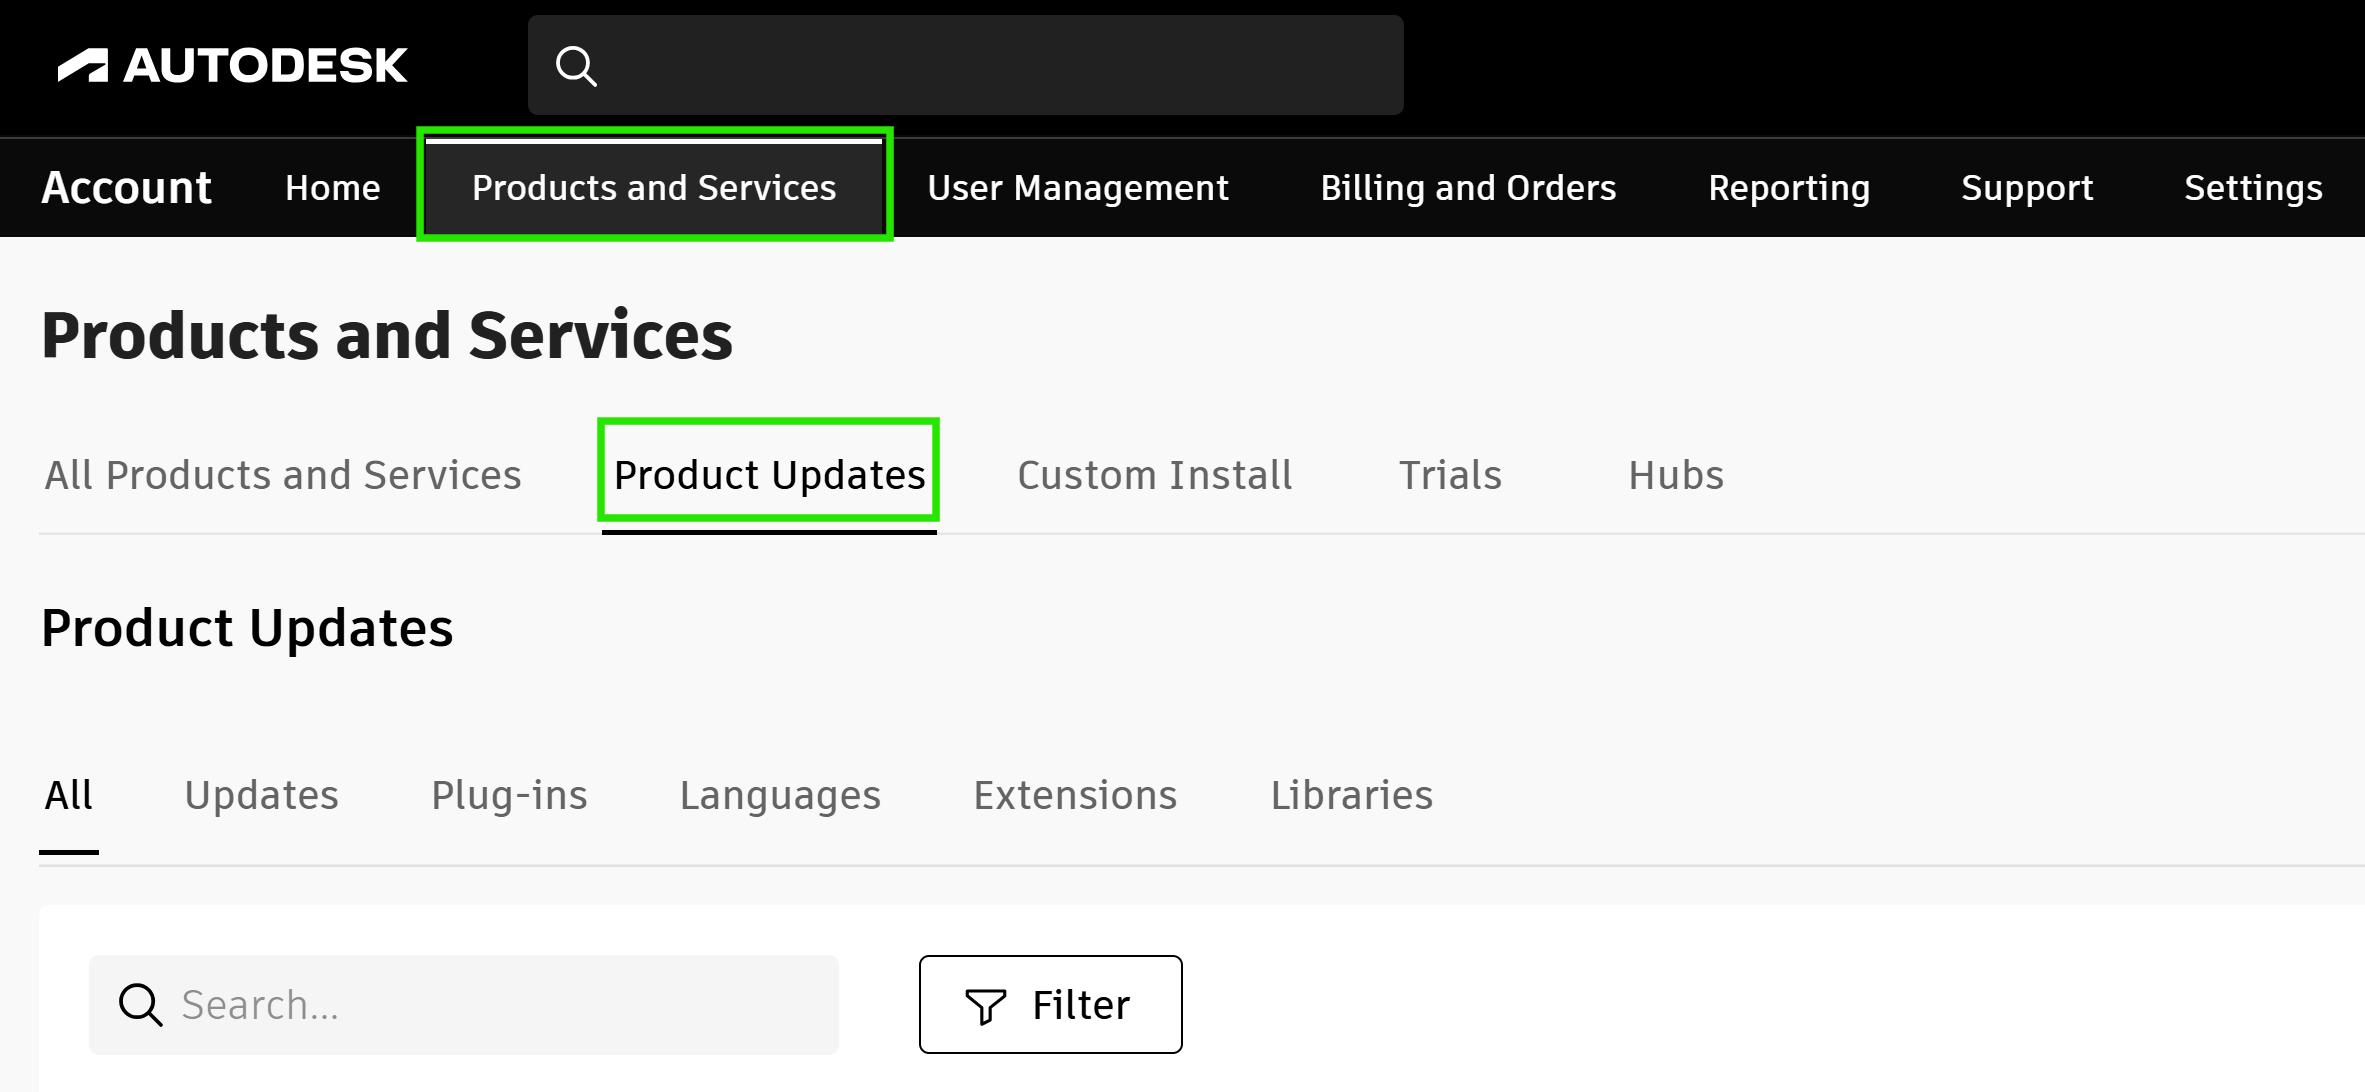Click the Account heading link

tap(126, 188)
